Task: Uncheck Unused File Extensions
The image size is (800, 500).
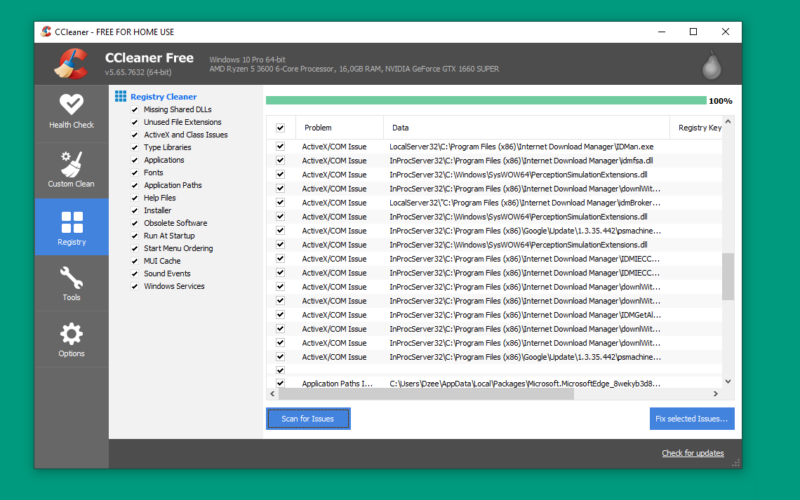Action: coord(135,122)
